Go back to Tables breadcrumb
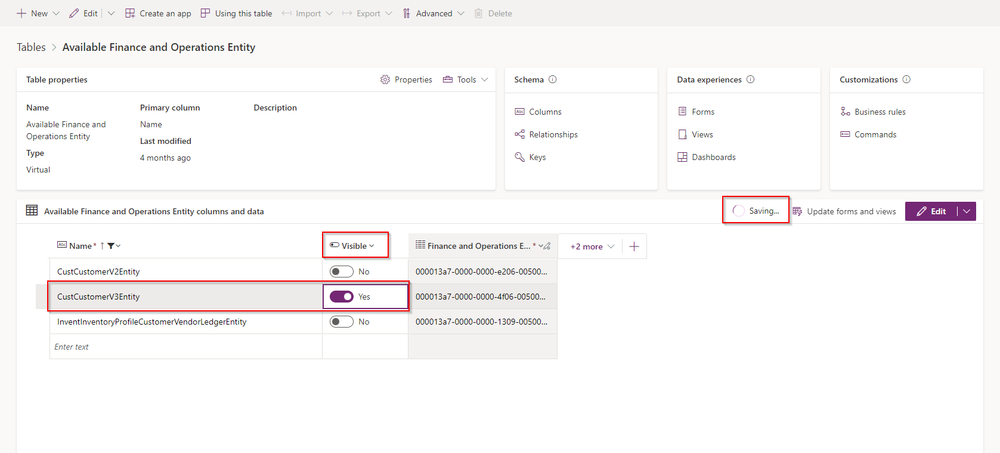Viewport: 1000px width, 453px height. 31,47
